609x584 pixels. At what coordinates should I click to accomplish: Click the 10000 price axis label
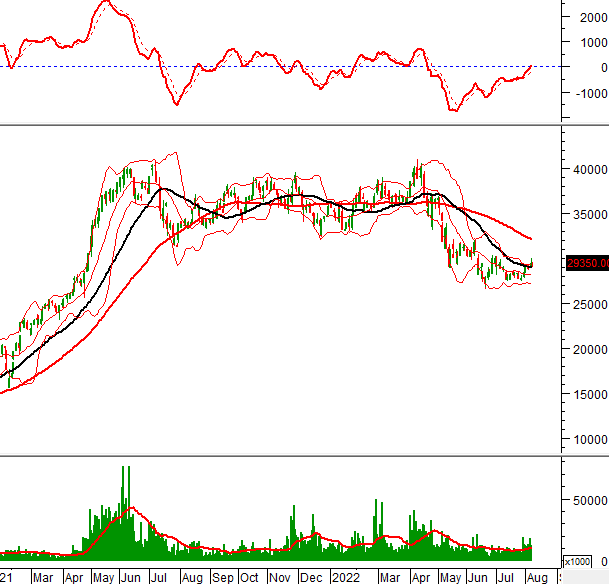(587, 439)
